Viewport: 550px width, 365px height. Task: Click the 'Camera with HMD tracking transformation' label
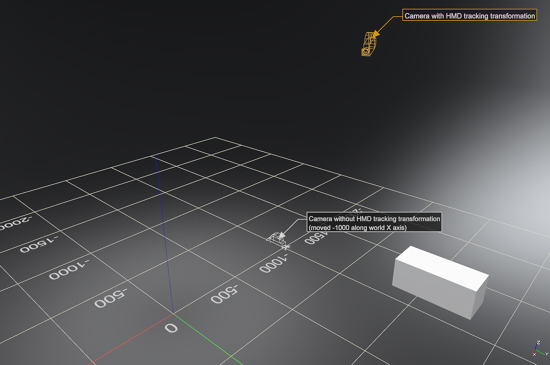(x=469, y=15)
